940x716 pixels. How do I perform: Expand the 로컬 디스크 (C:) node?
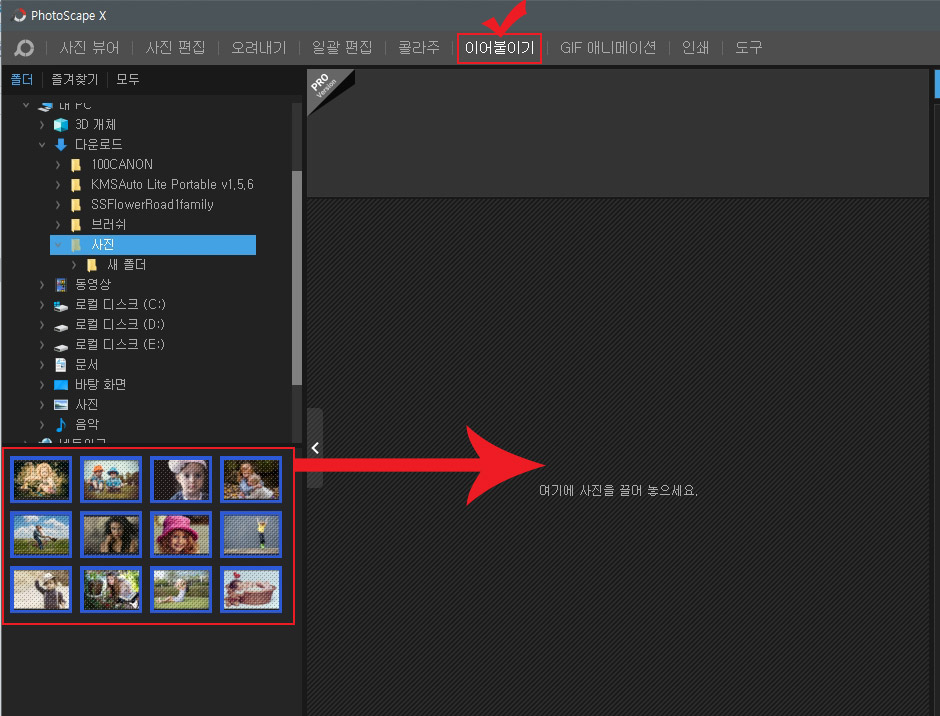41,305
